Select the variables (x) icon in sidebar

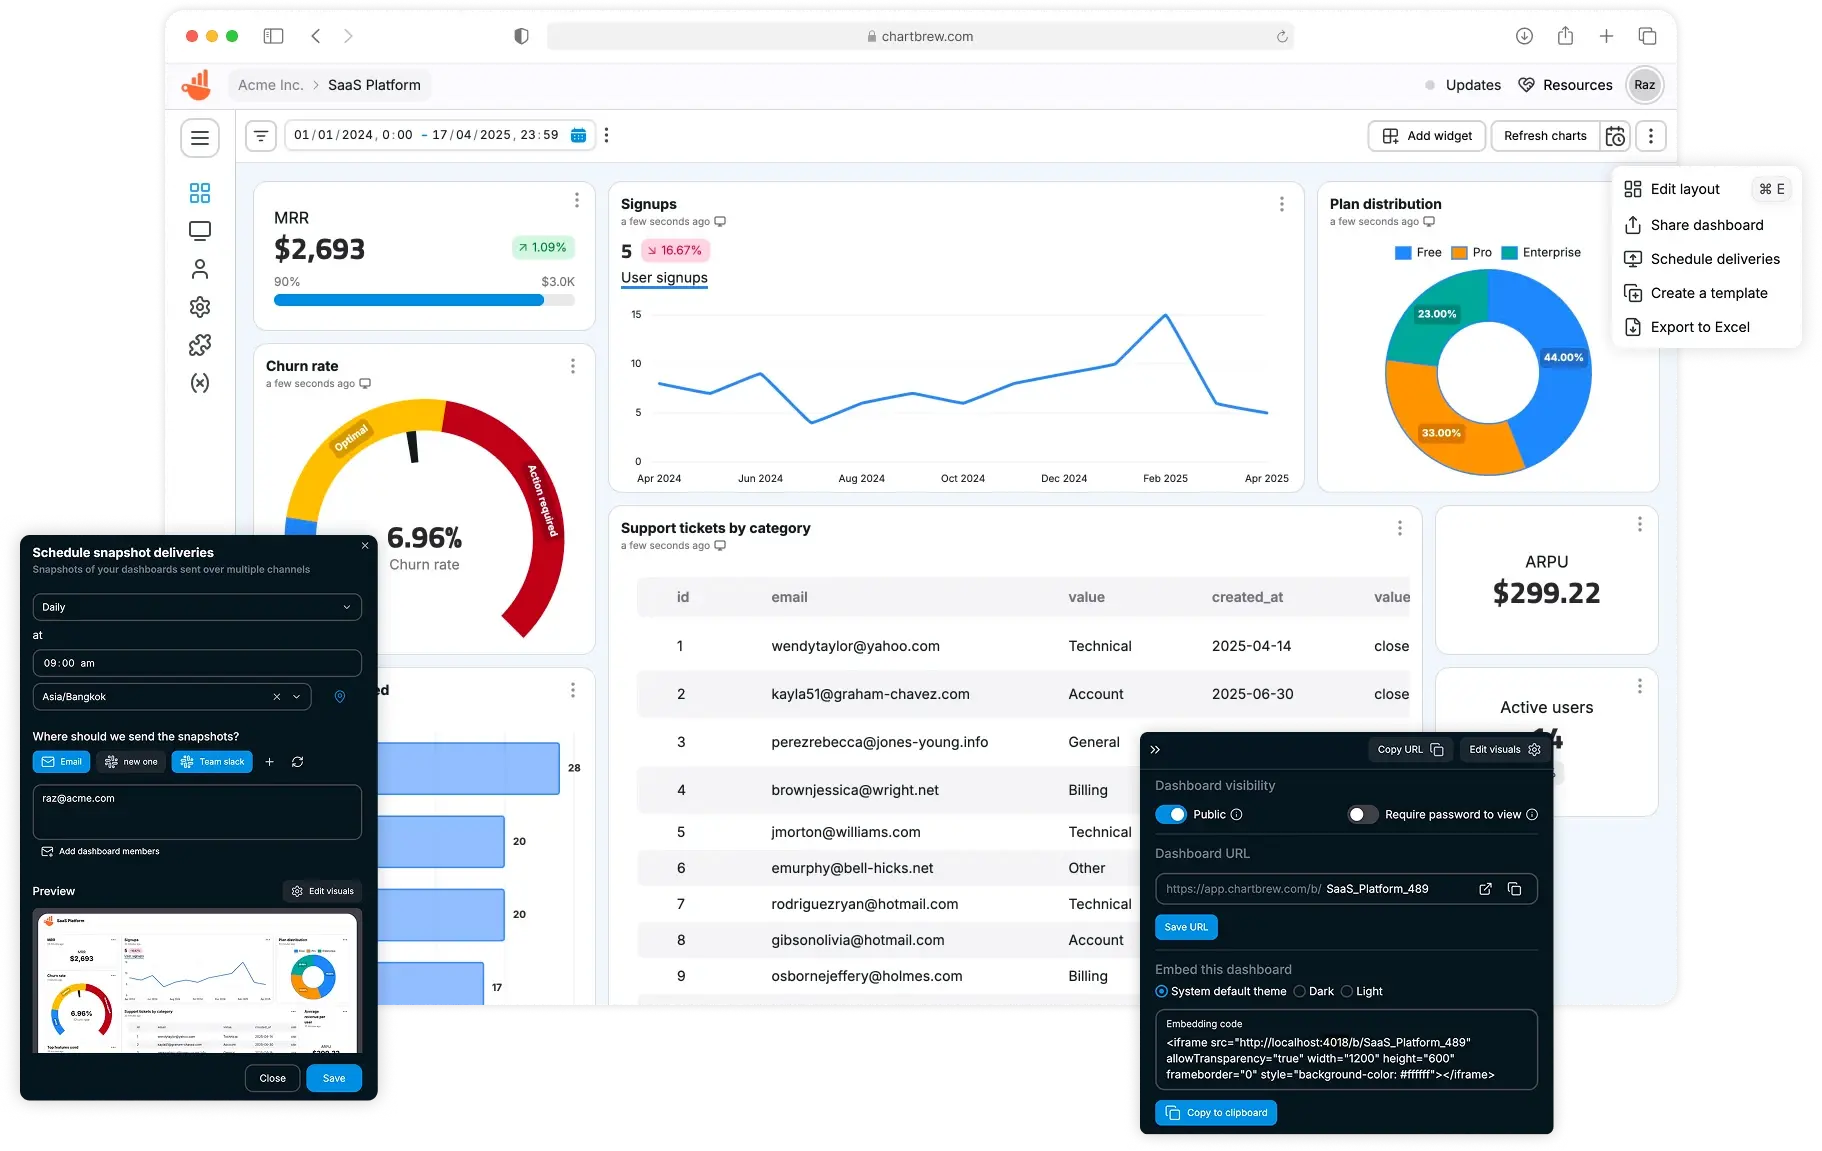pyautogui.click(x=200, y=383)
